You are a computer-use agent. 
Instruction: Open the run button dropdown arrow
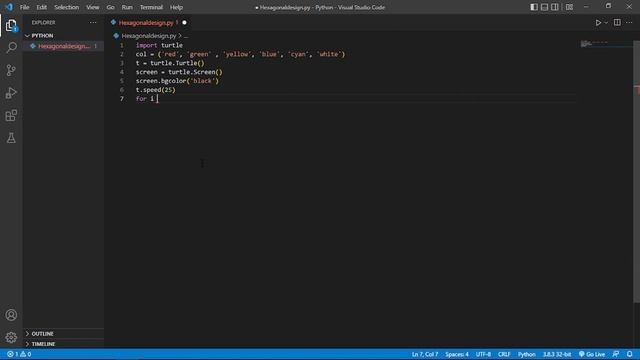click(606, 23)
